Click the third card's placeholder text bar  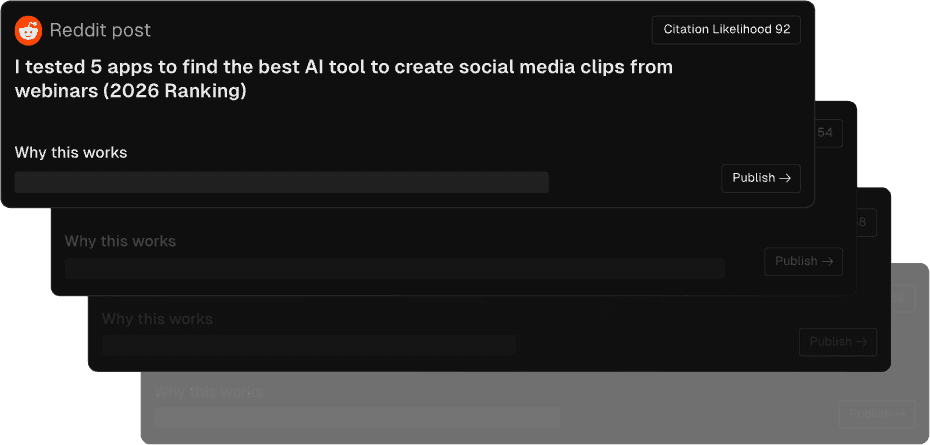(x=308, y=345)
